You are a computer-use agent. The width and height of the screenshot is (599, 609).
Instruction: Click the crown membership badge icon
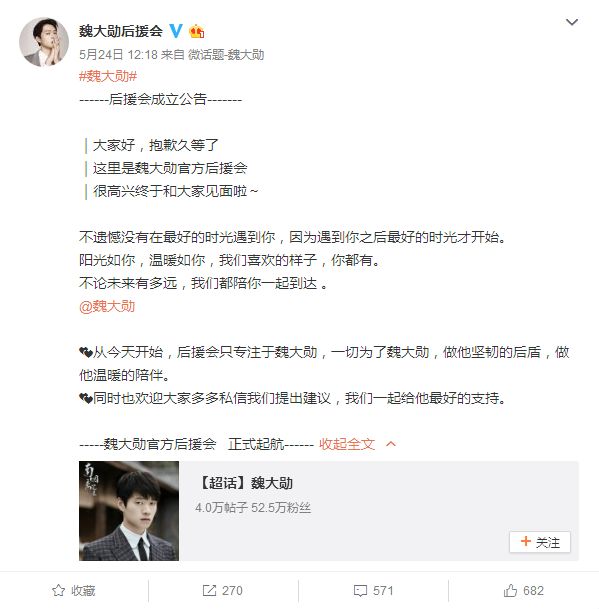(x=197, y=31)
